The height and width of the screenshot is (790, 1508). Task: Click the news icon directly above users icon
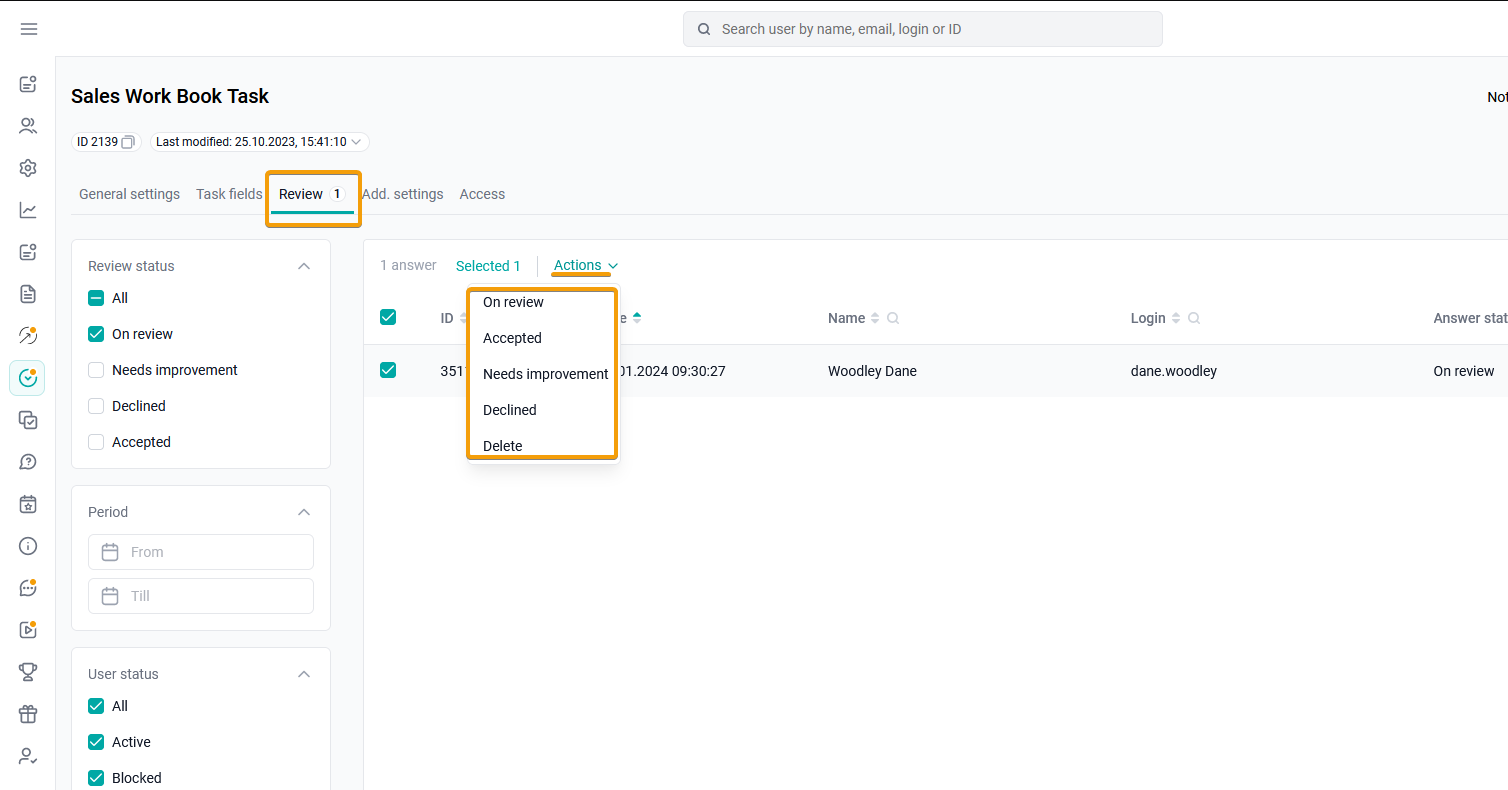pos(28,84)
